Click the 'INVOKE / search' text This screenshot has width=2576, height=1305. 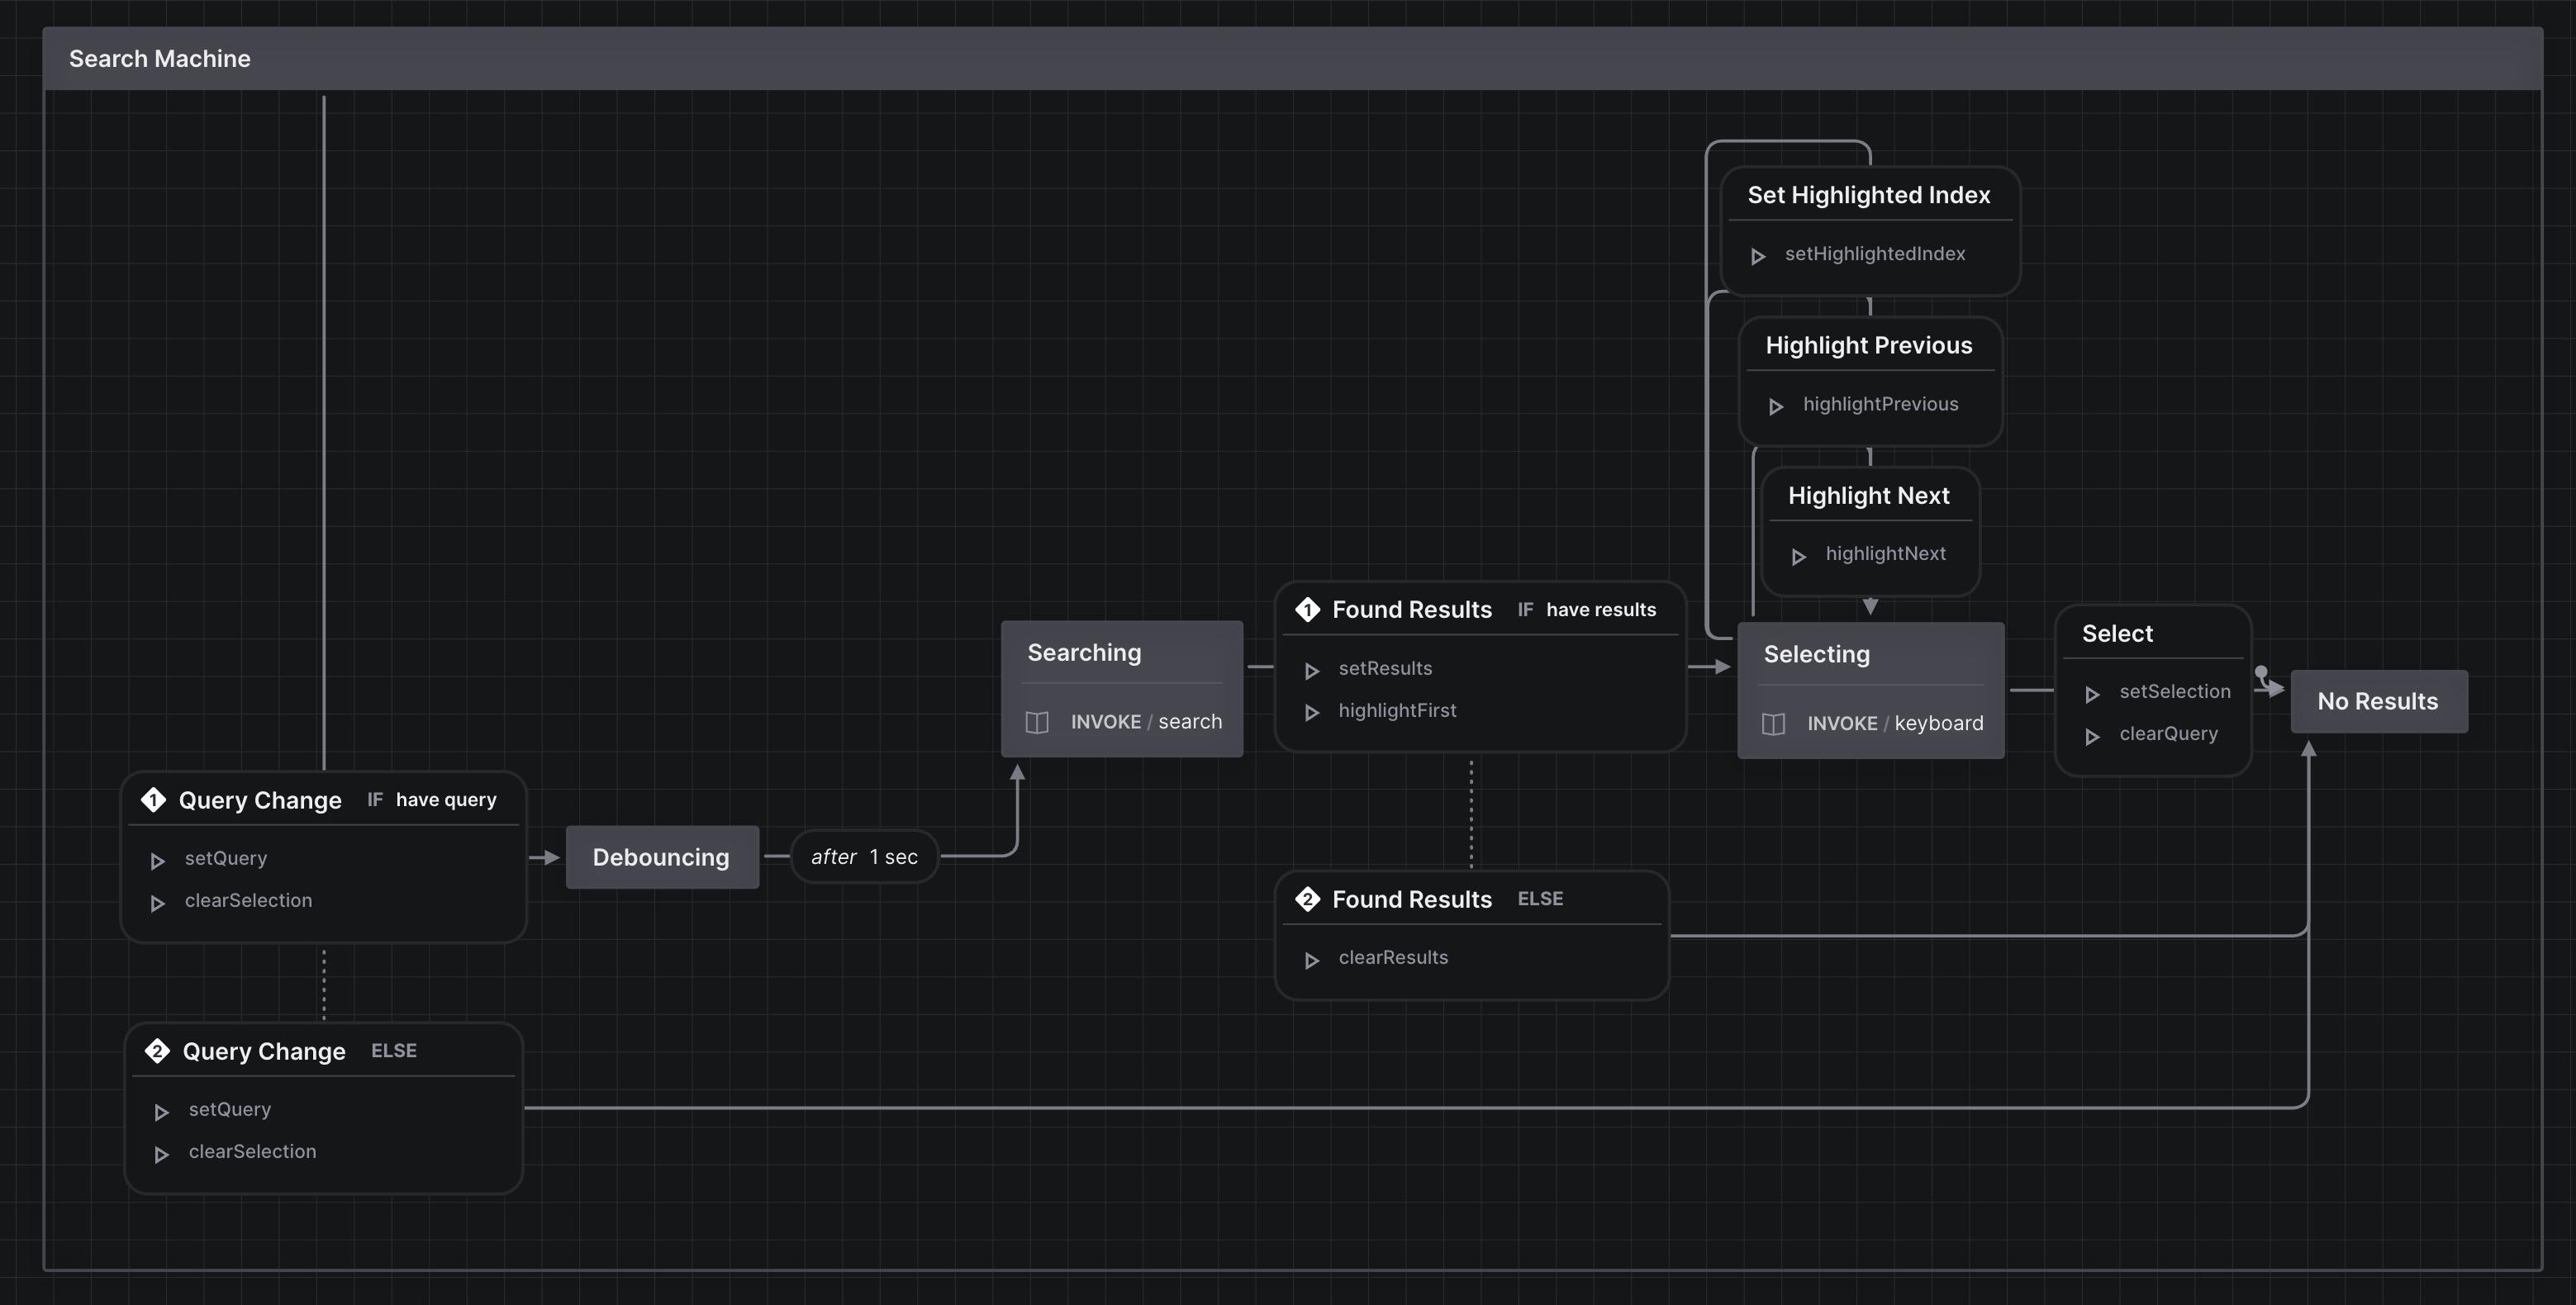click(x=1146, y=721)
